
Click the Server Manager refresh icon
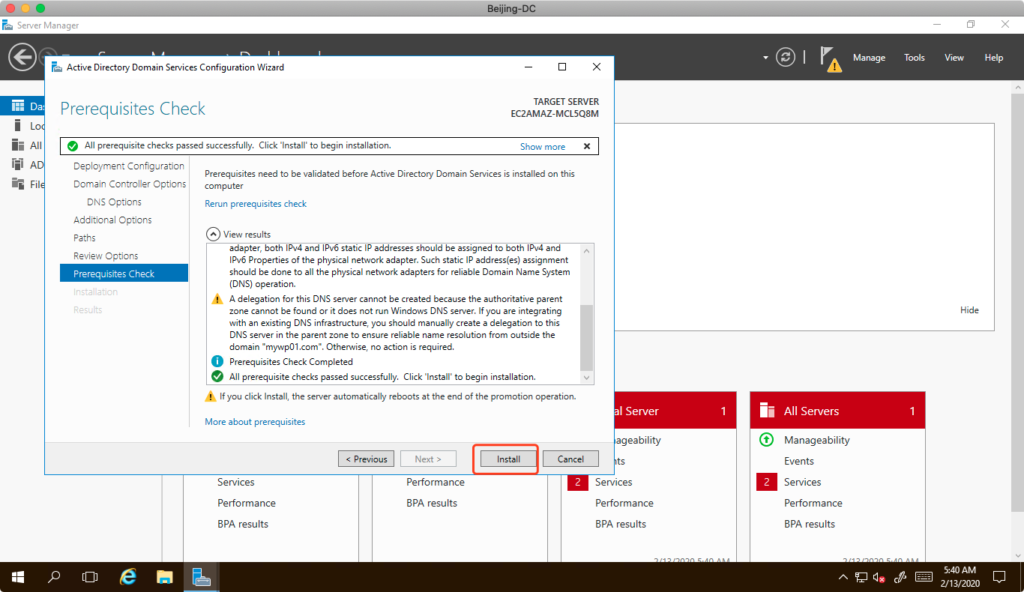click(x=787, y=57)
